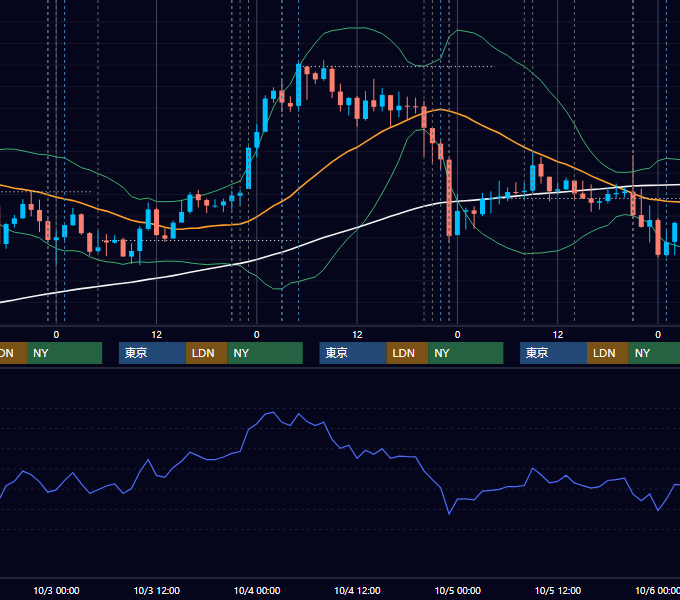Click the 10/4 12:00 date label
680x600 pixels.
click(x=357, y=590)
